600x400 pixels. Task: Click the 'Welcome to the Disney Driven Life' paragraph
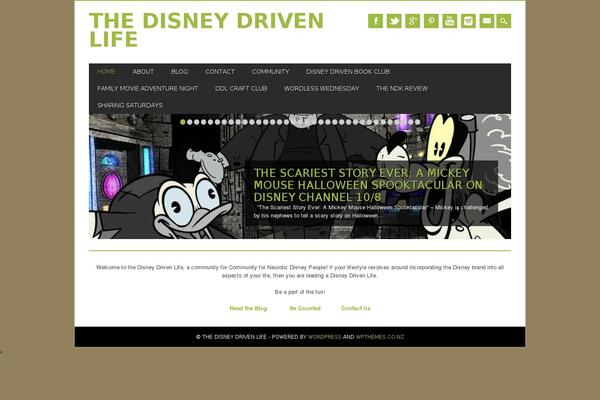[300, 271]
